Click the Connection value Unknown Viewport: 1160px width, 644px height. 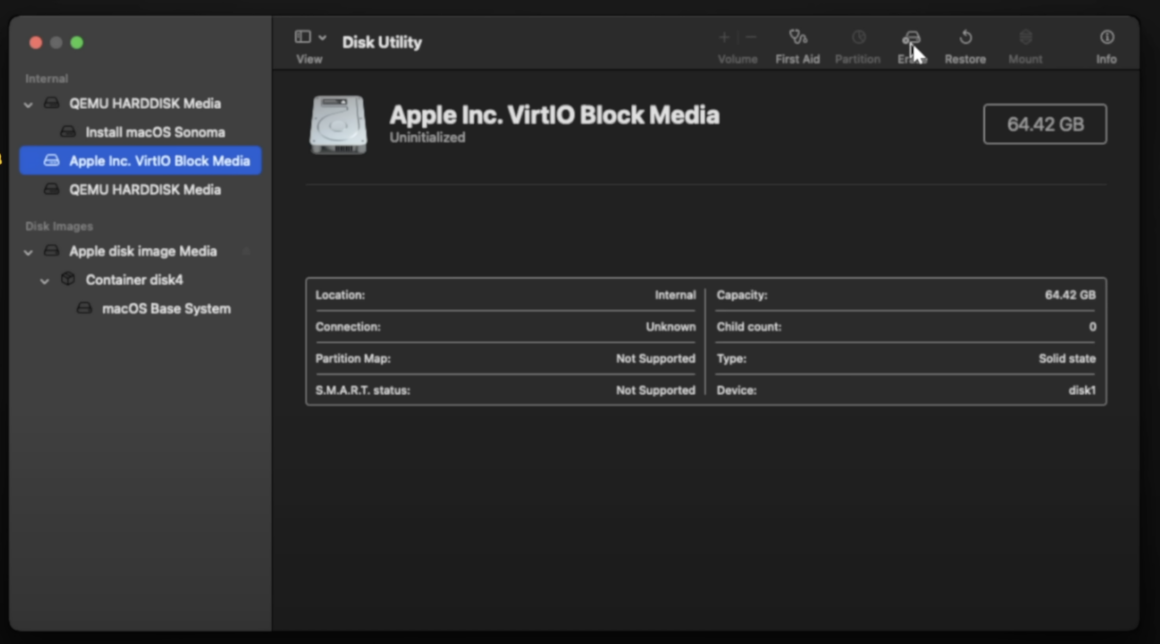pyautogui.click(x=671, y=327)
